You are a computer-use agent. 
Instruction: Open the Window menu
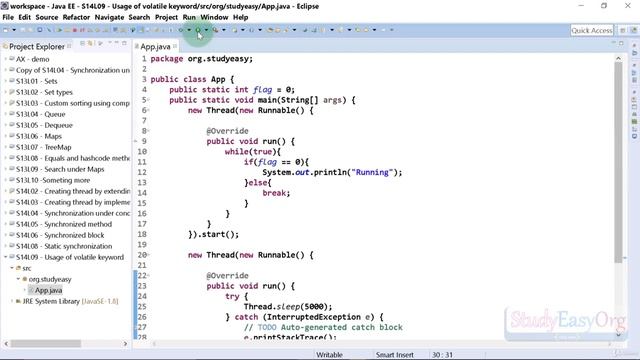(214, 17)
